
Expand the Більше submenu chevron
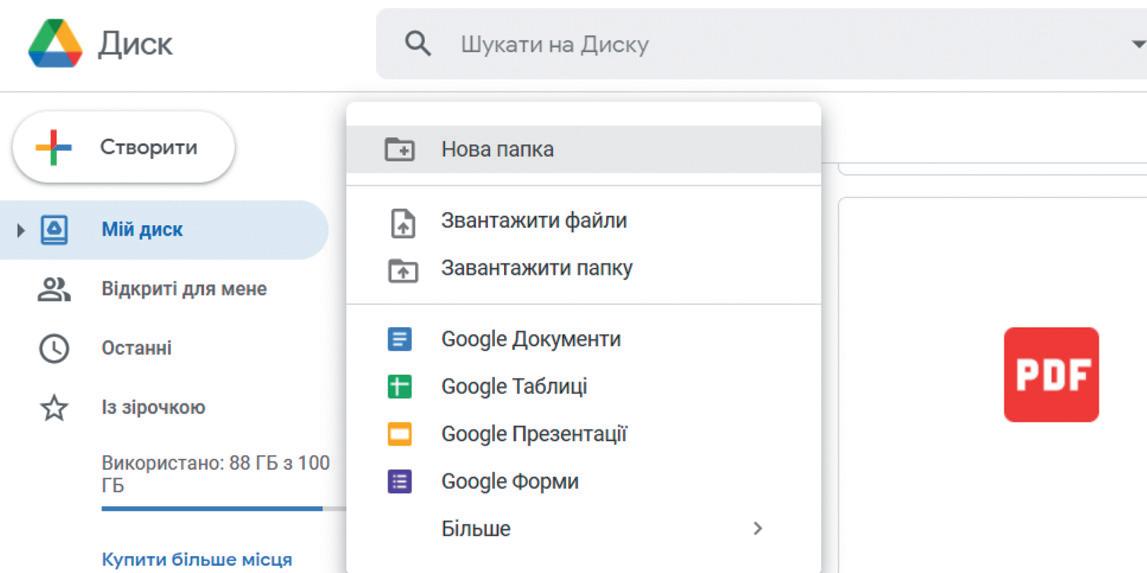[x=758, y=528]
